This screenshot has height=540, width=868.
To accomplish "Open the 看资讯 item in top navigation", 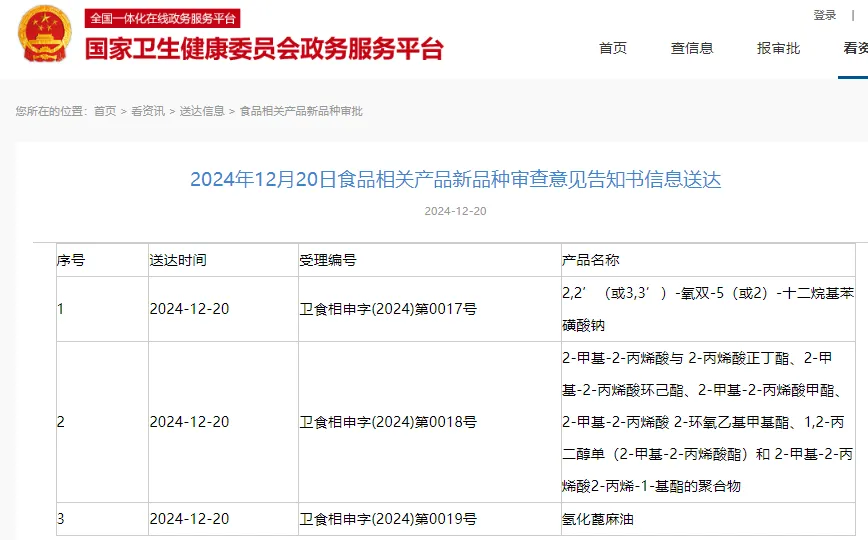I will pos(854,48).
